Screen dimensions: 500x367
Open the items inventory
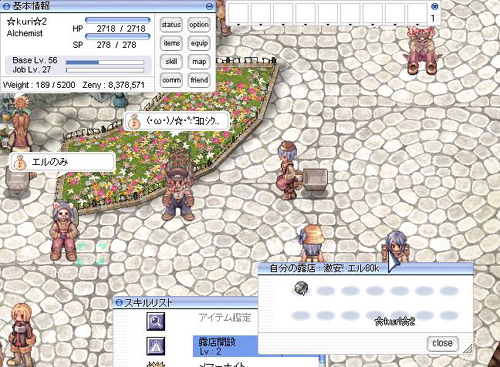click(x=171, y=43)
